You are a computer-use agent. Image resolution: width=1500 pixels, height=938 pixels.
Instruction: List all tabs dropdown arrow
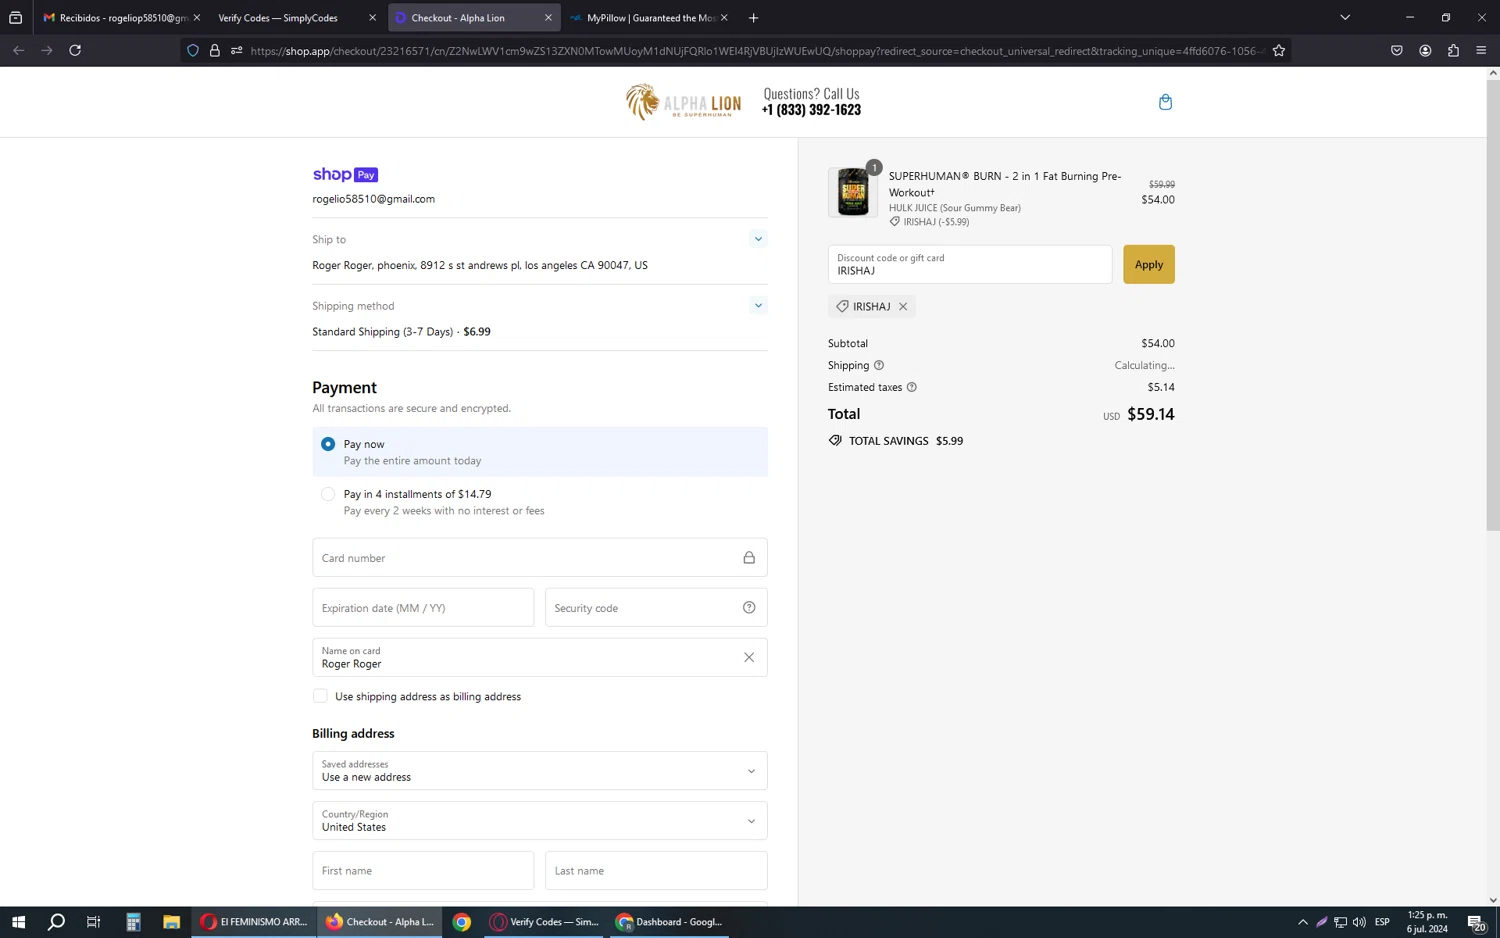[1345, 18]
